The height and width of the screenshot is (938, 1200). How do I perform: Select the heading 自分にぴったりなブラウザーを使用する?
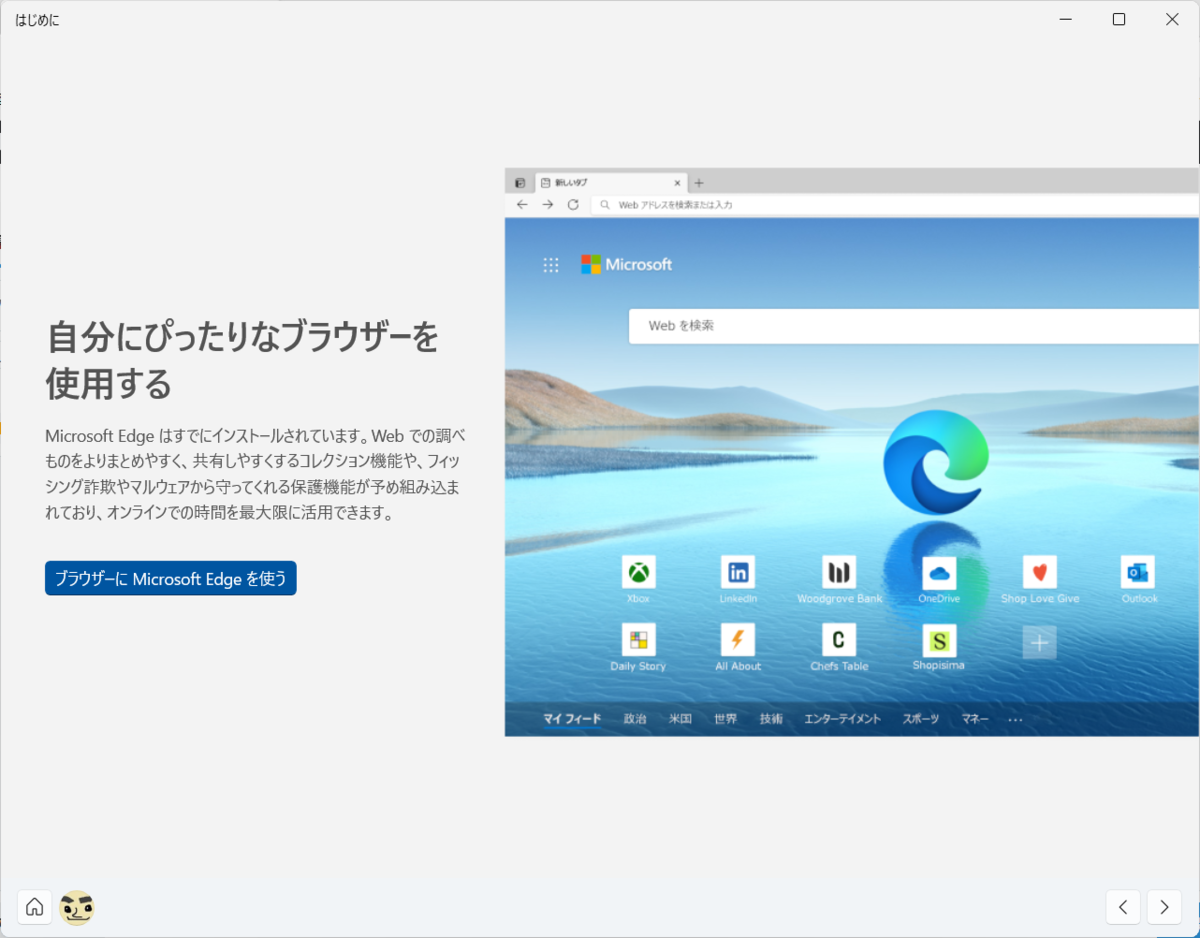[243, 360]
